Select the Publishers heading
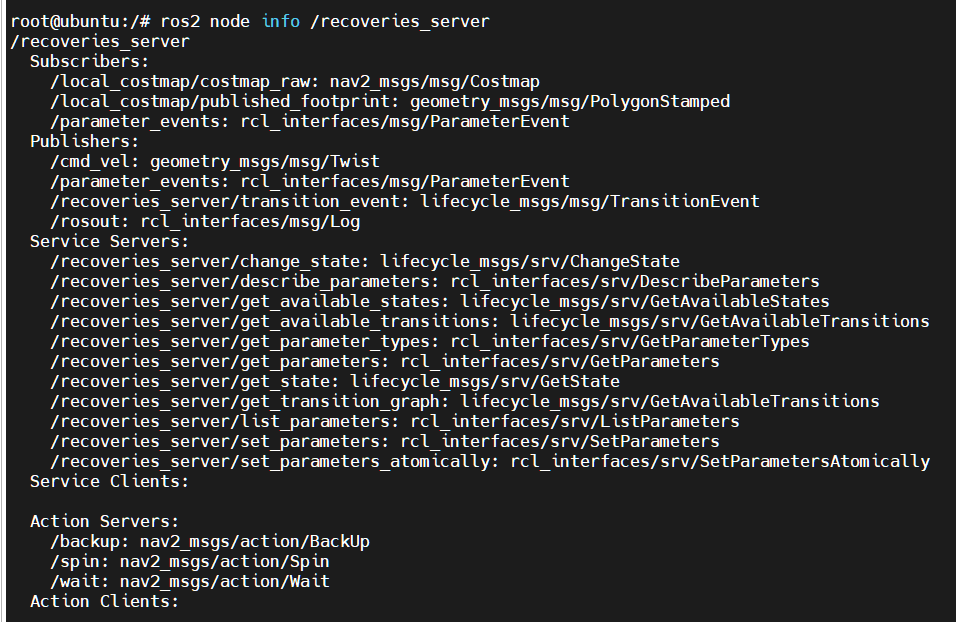Screen dimensions: 956x622 click(x=85, y=141)
